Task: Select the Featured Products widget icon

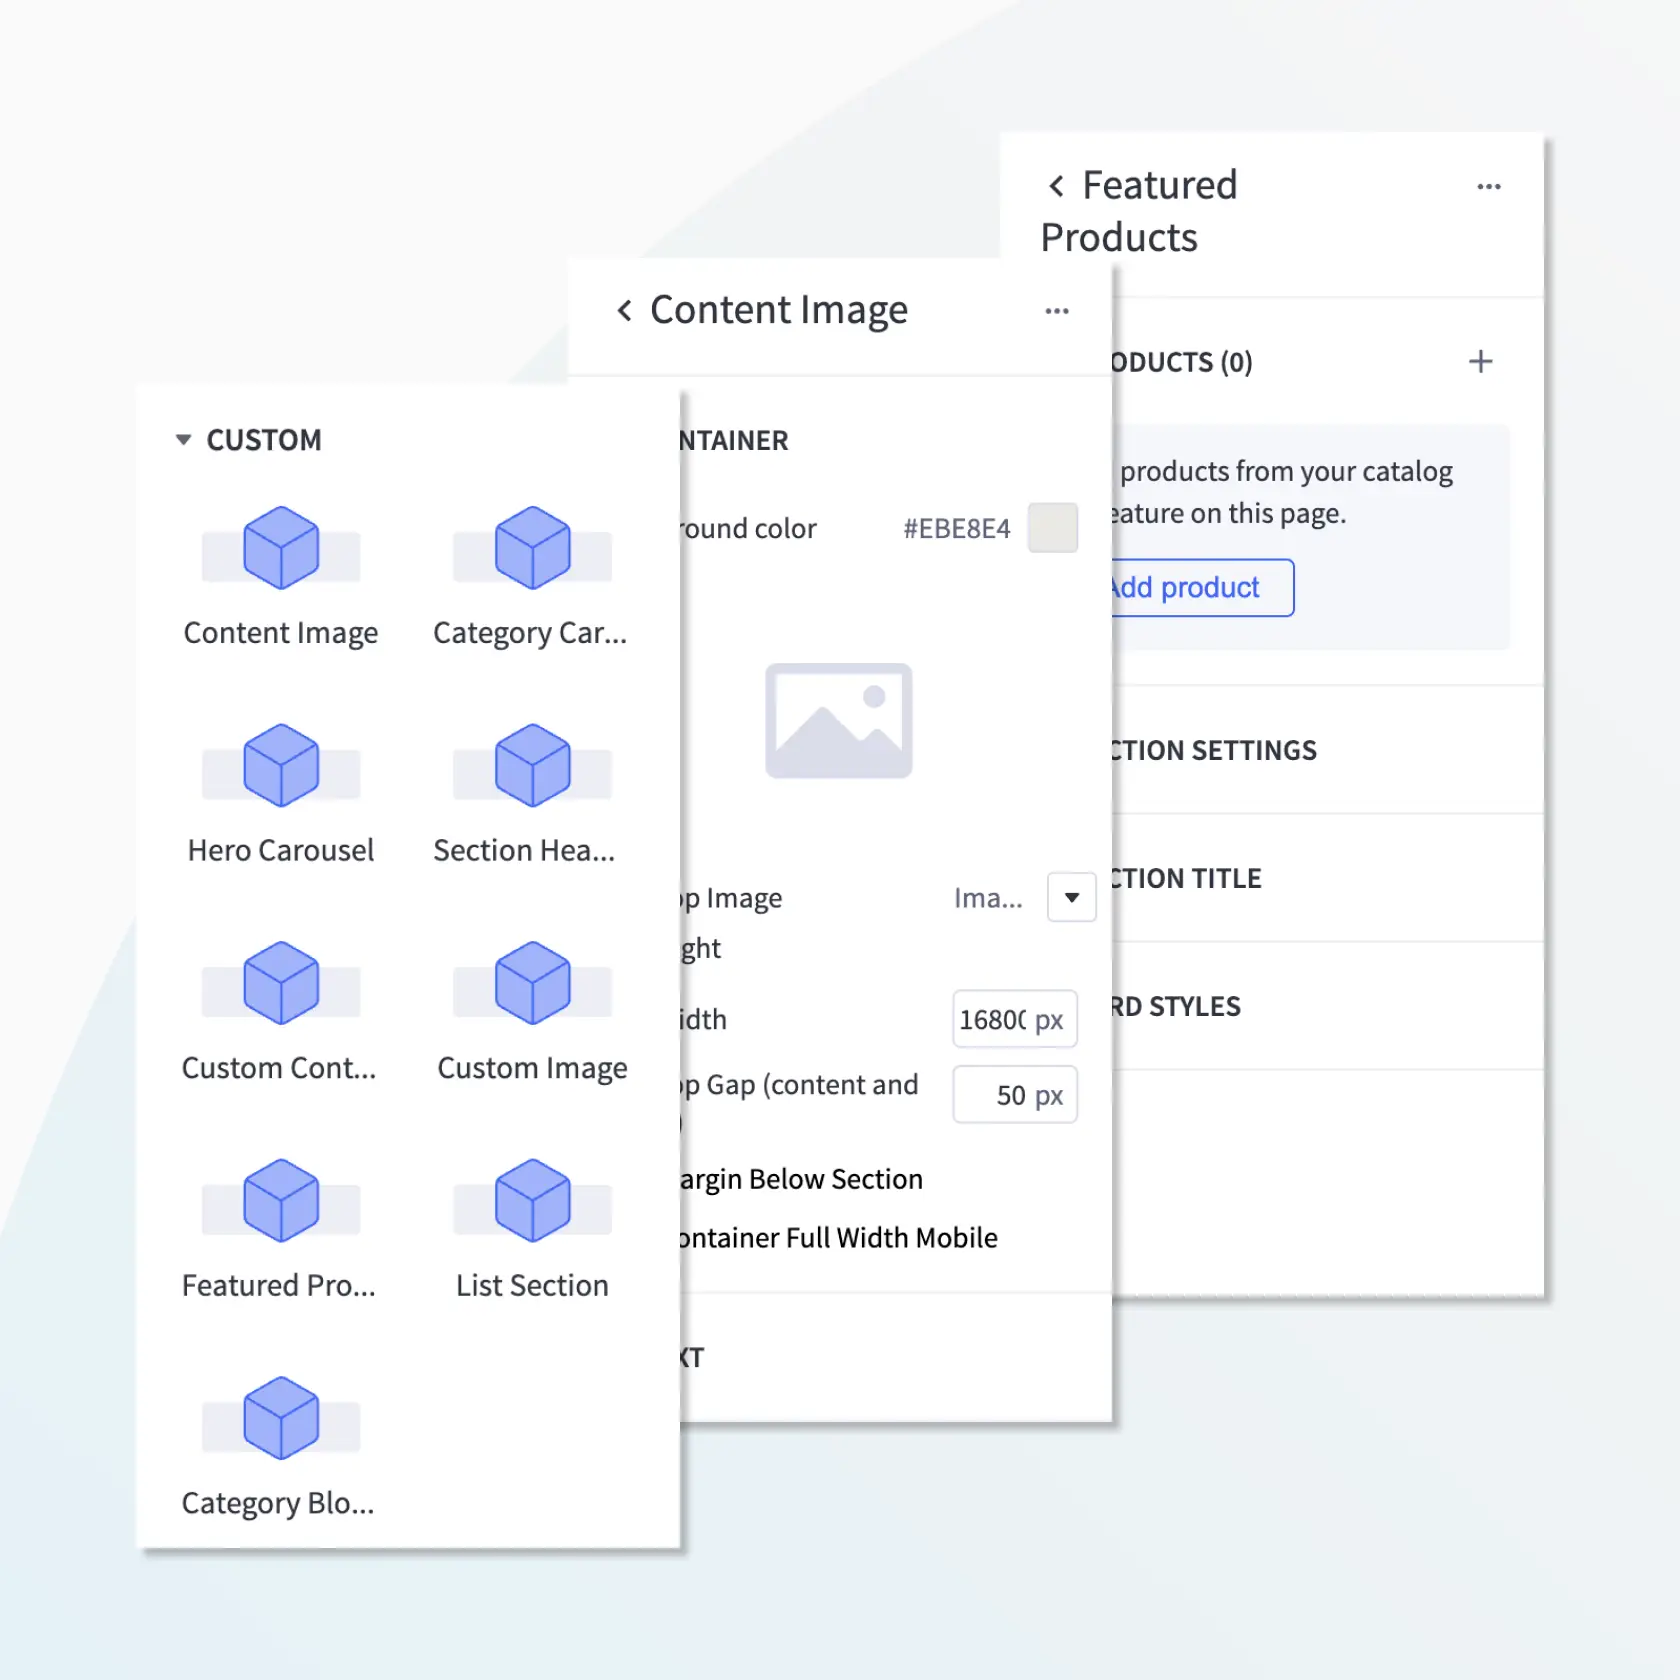Action: [x=281, y=1202]
